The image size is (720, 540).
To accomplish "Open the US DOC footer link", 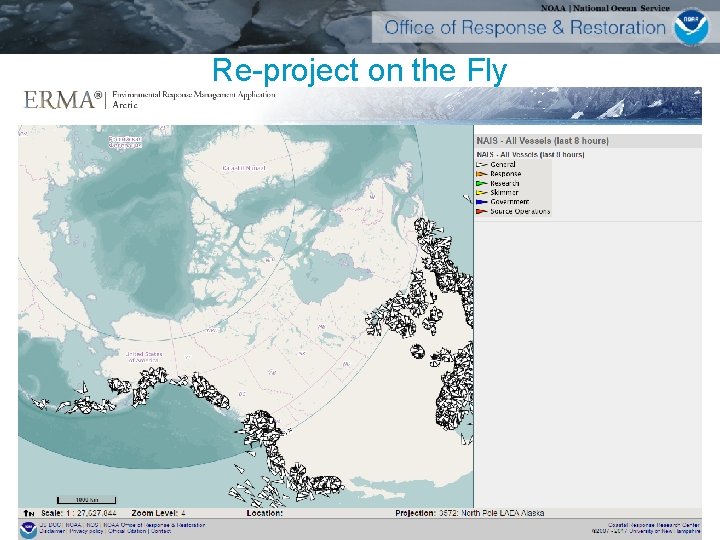I will tap(50, 525).
